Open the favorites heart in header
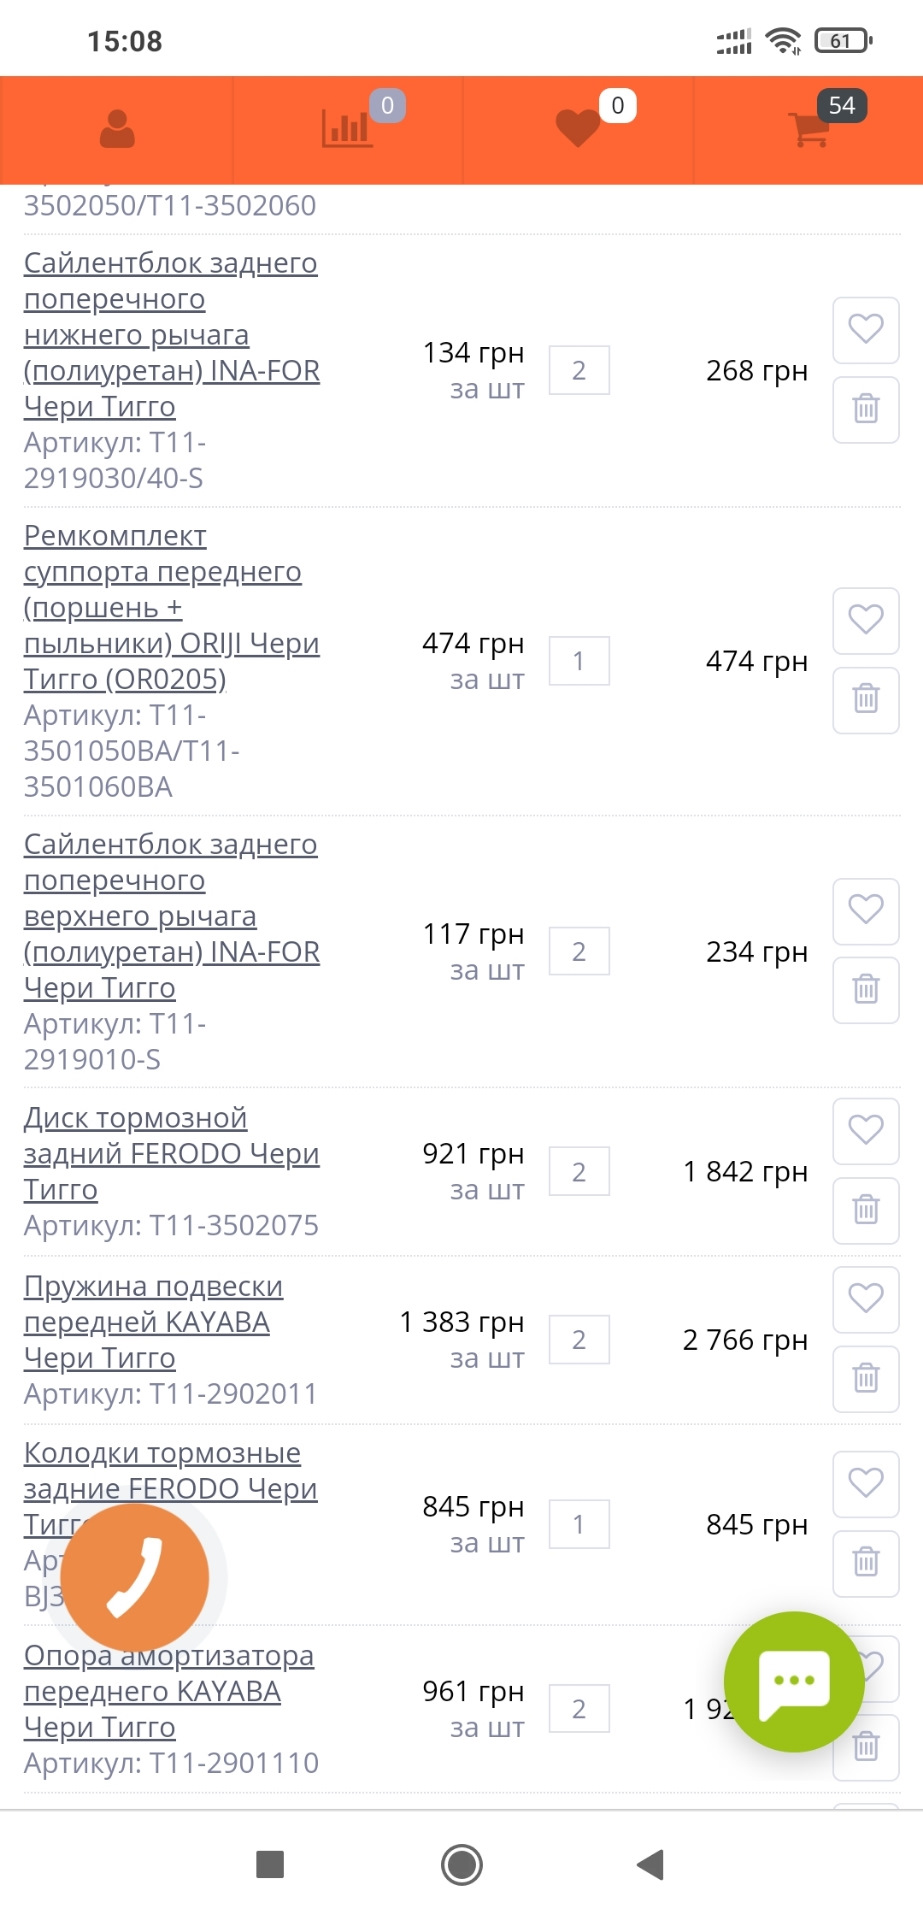Screen dimensions: 923x1920 click(x=578, y=128)
